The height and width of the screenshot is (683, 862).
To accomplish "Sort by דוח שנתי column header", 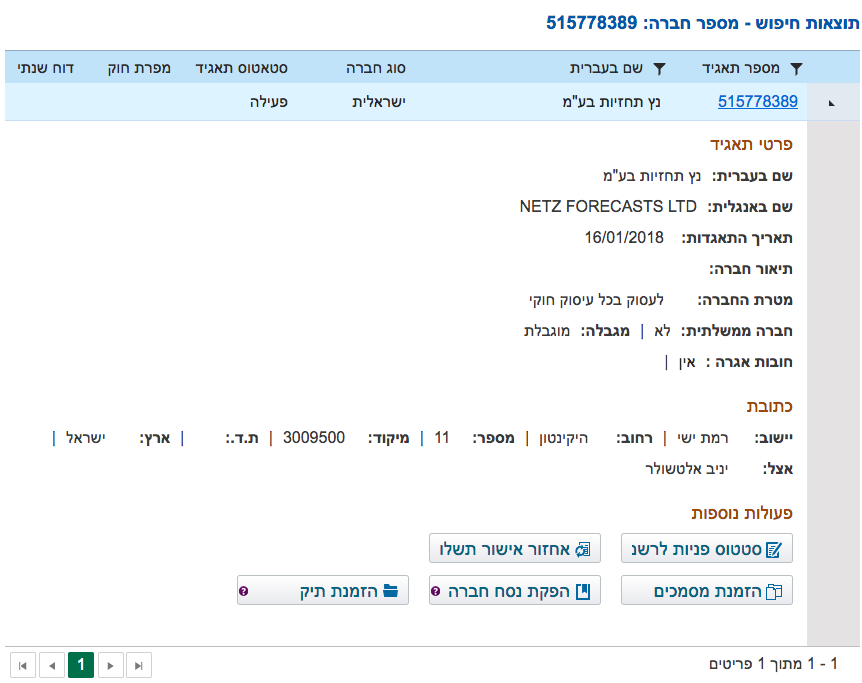I will 45,68.
